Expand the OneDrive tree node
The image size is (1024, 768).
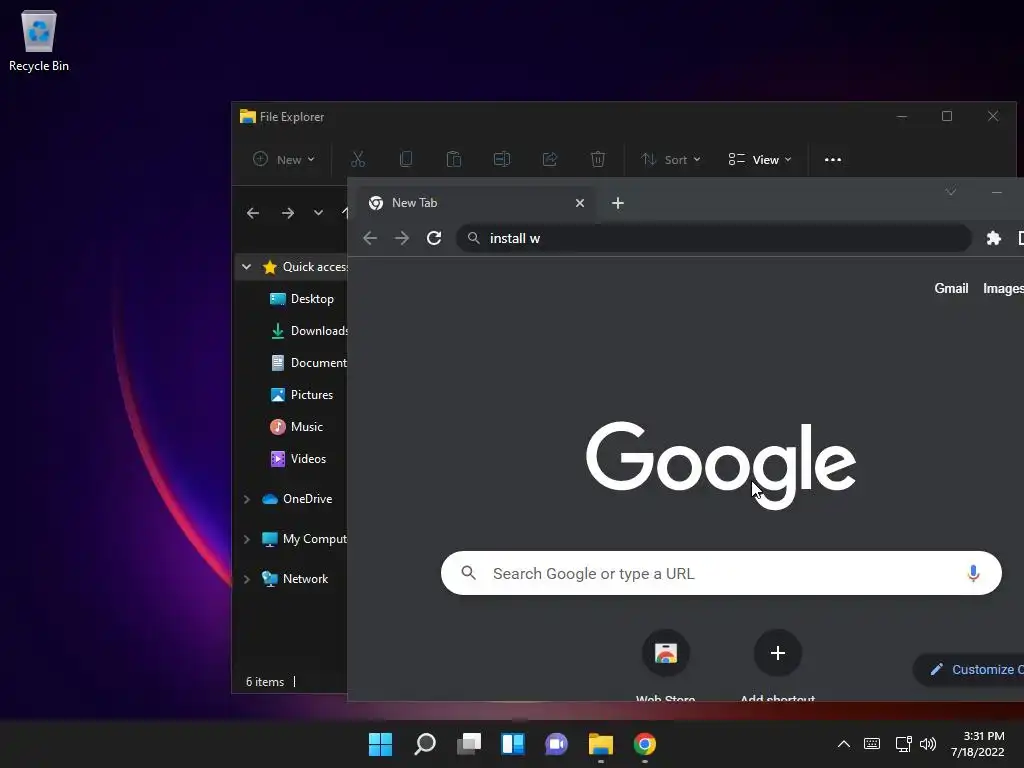[x=246, y=499]
